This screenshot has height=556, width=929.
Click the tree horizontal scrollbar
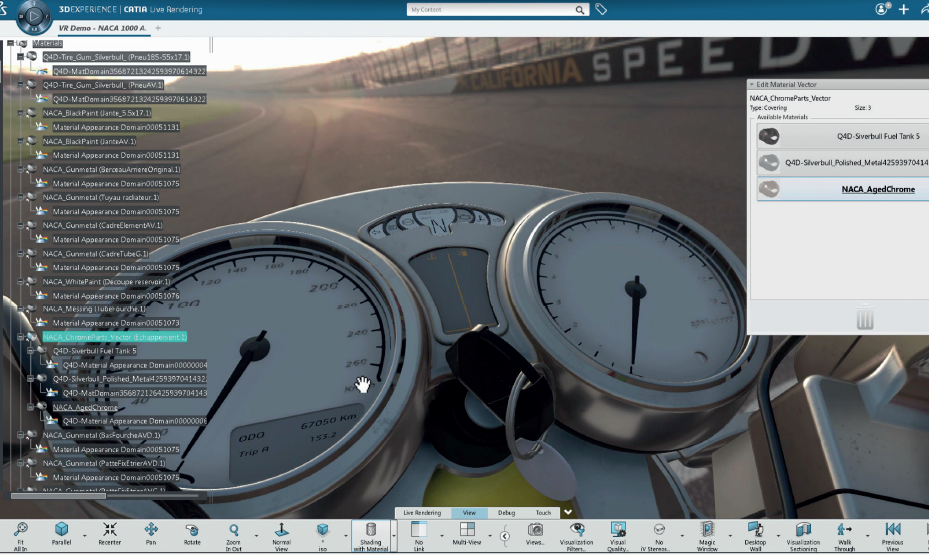point(58,496)
